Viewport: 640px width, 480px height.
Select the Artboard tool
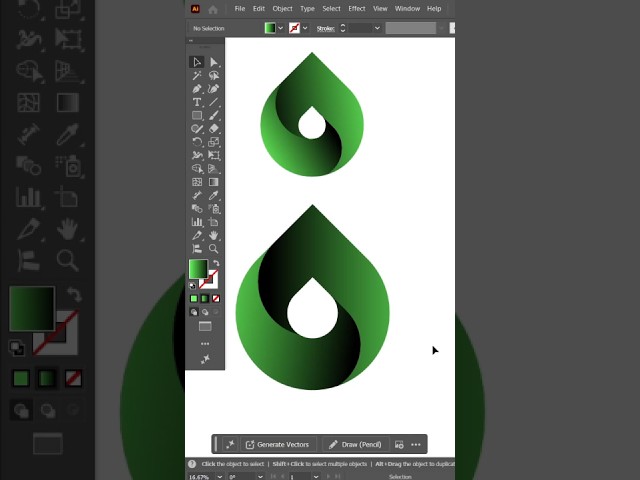pyautogui.click(x=213, y=222)
